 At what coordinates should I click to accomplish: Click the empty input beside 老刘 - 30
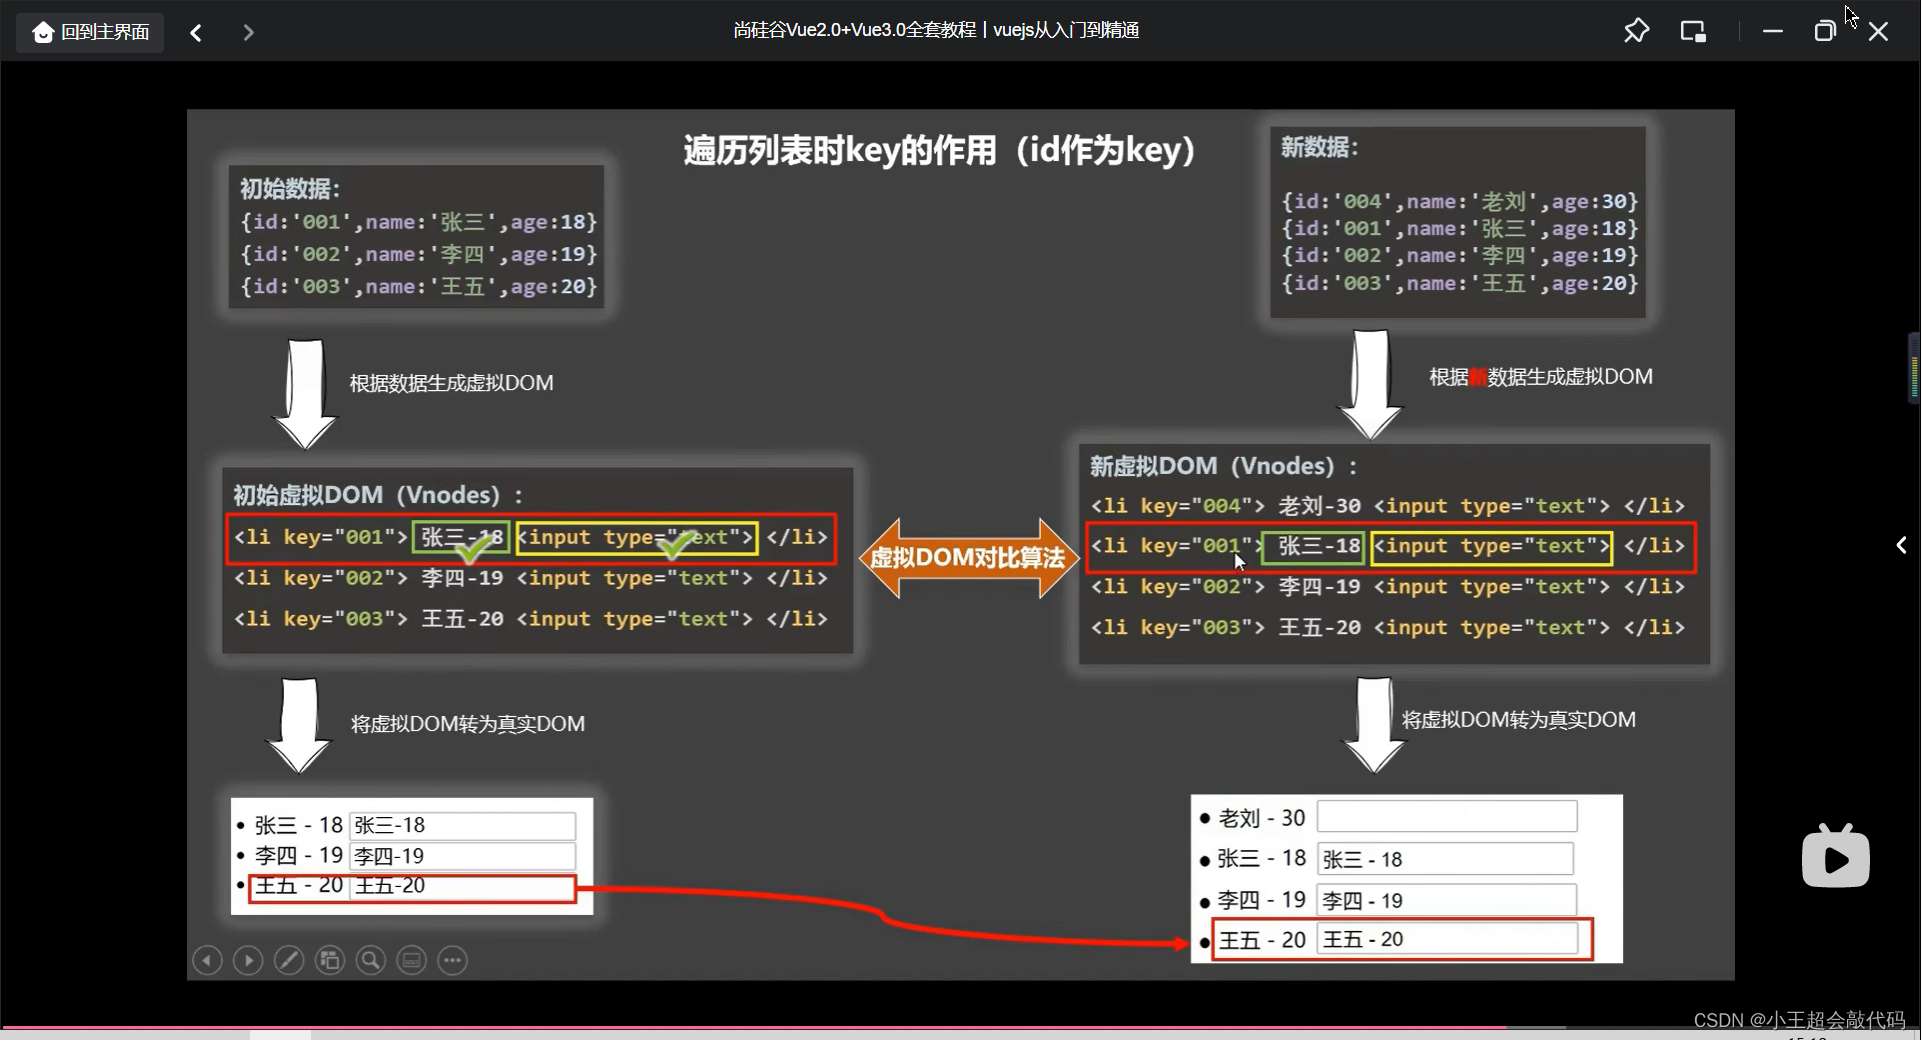(1447, 817)
